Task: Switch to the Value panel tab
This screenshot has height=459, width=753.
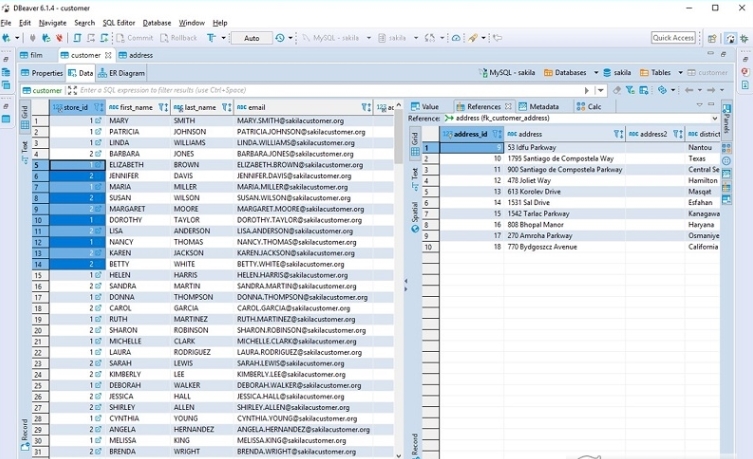Action: [425, 107]
